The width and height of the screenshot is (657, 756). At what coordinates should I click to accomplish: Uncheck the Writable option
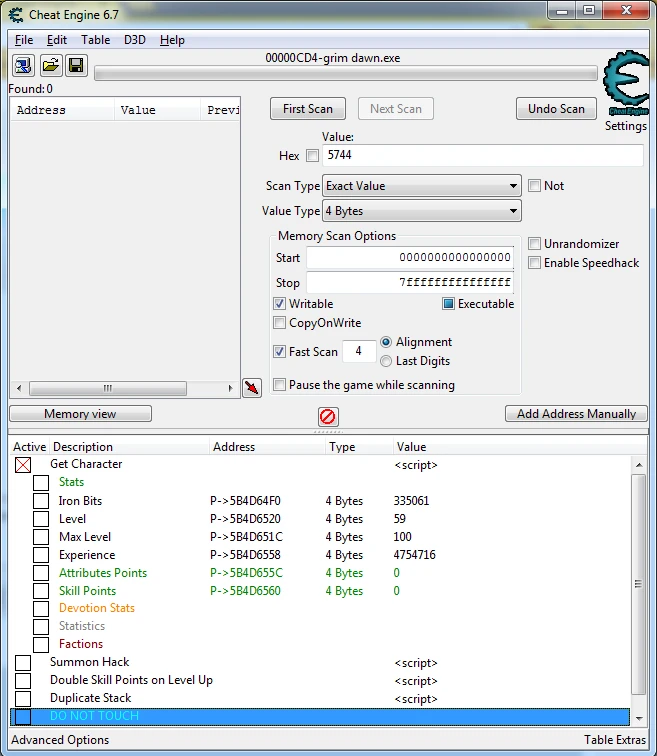click(280, 304)
